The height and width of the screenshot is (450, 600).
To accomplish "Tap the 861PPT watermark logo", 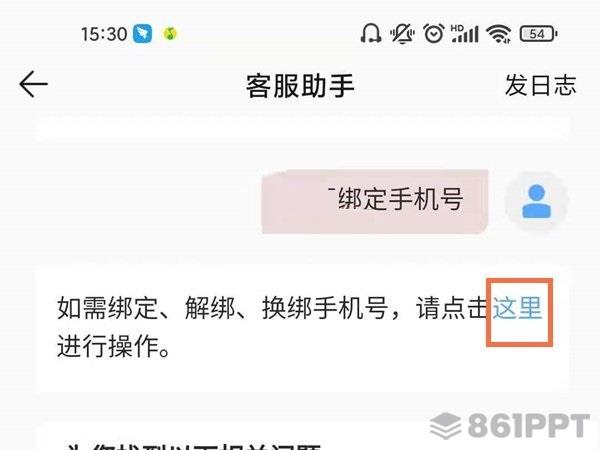I will (x=510, y=425).
